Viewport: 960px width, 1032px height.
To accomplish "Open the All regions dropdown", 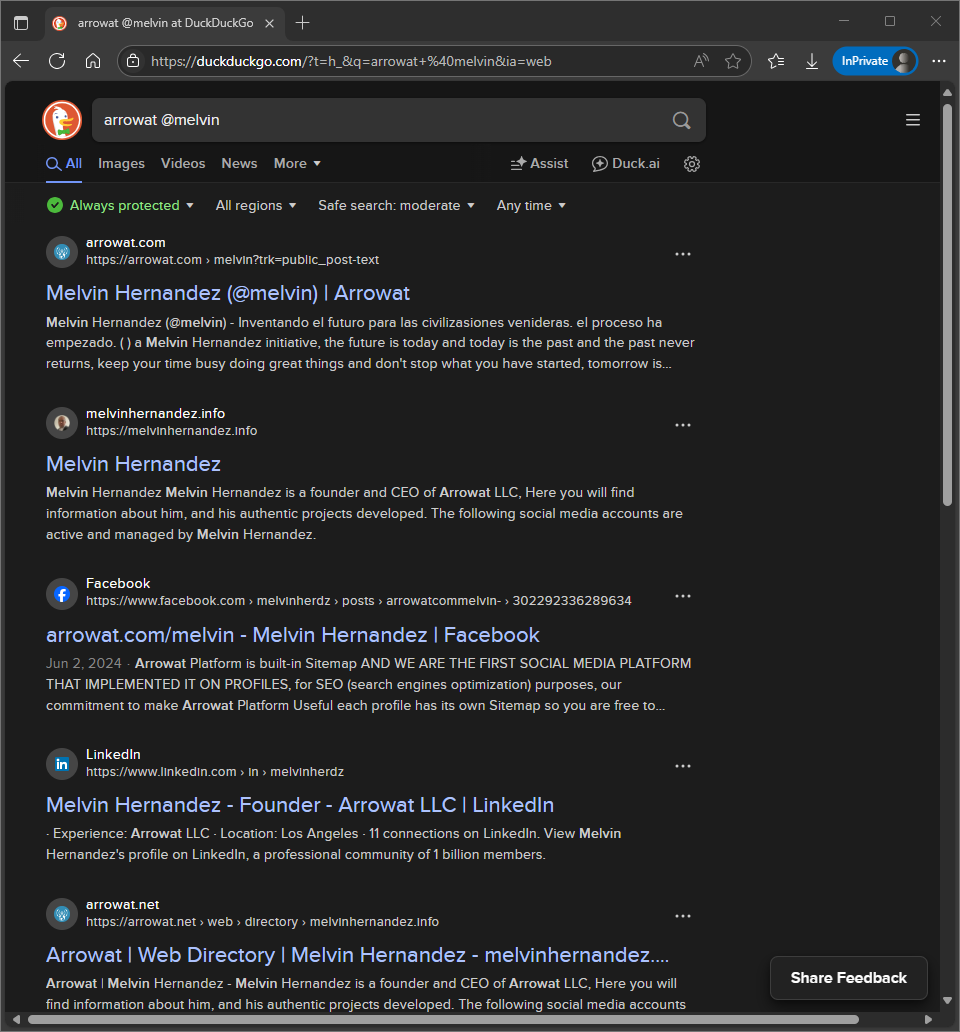I will (x=256, y=205).
